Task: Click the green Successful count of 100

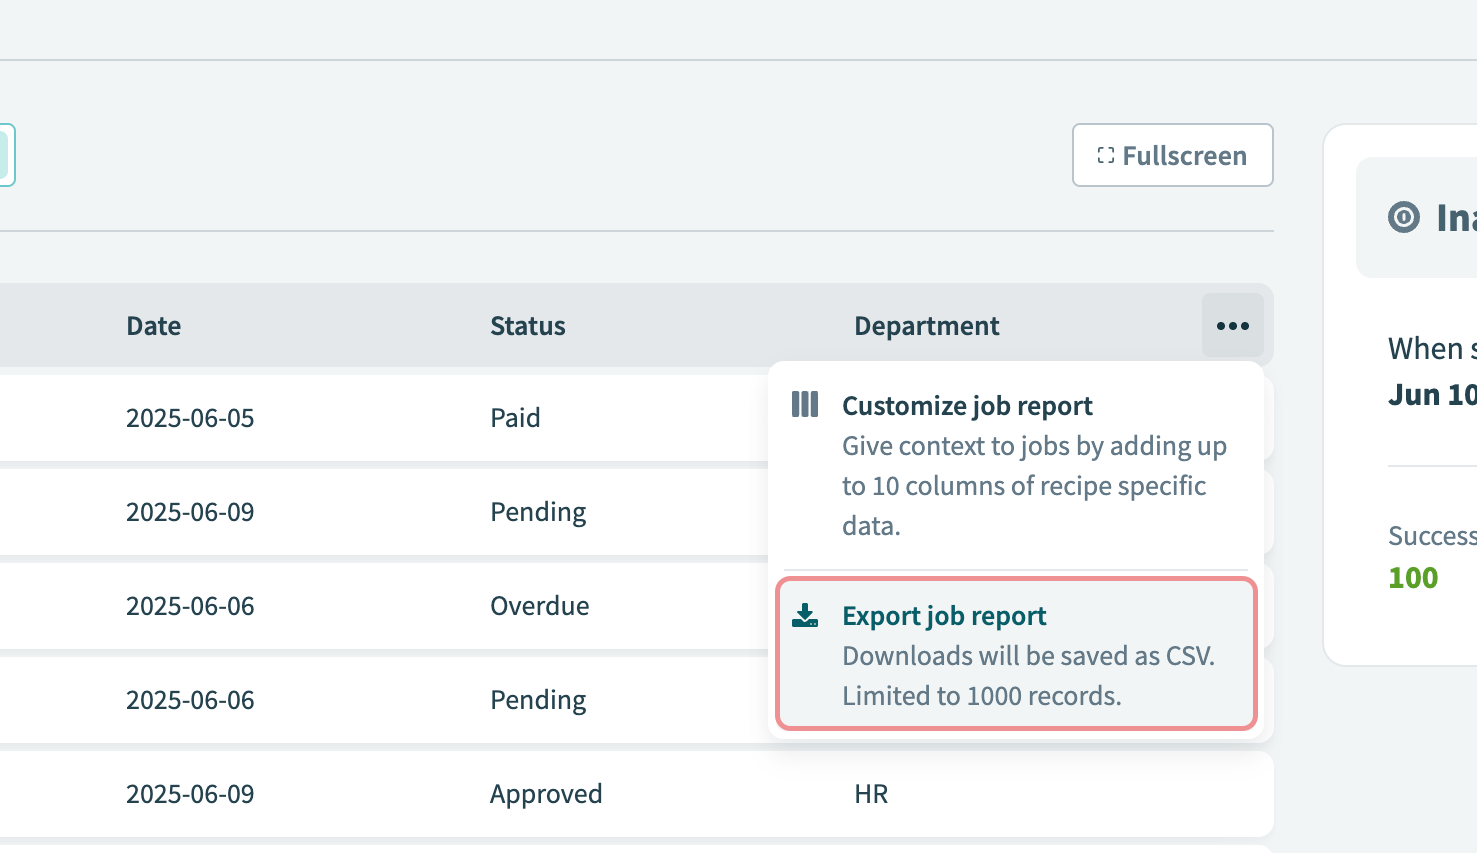Action: [x=1412, y=577]
